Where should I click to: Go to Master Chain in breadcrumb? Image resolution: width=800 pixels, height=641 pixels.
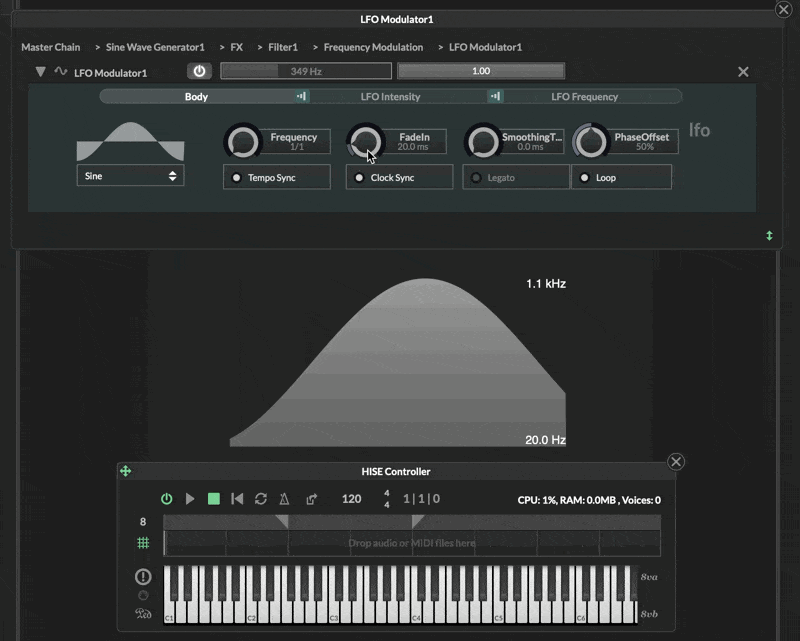click(x=51, y=47)
